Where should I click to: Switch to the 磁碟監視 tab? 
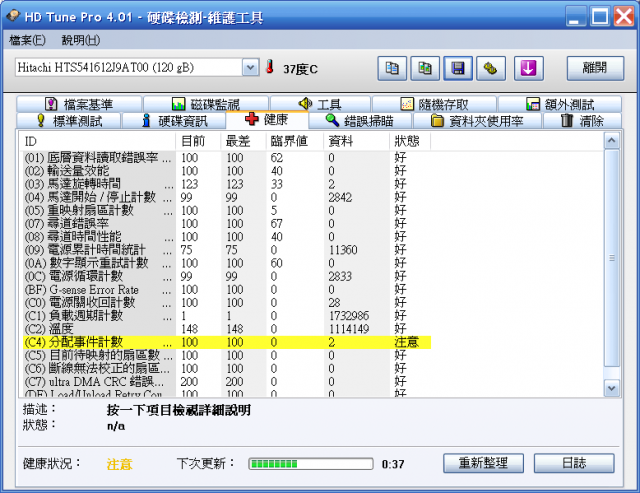(206, 104)
